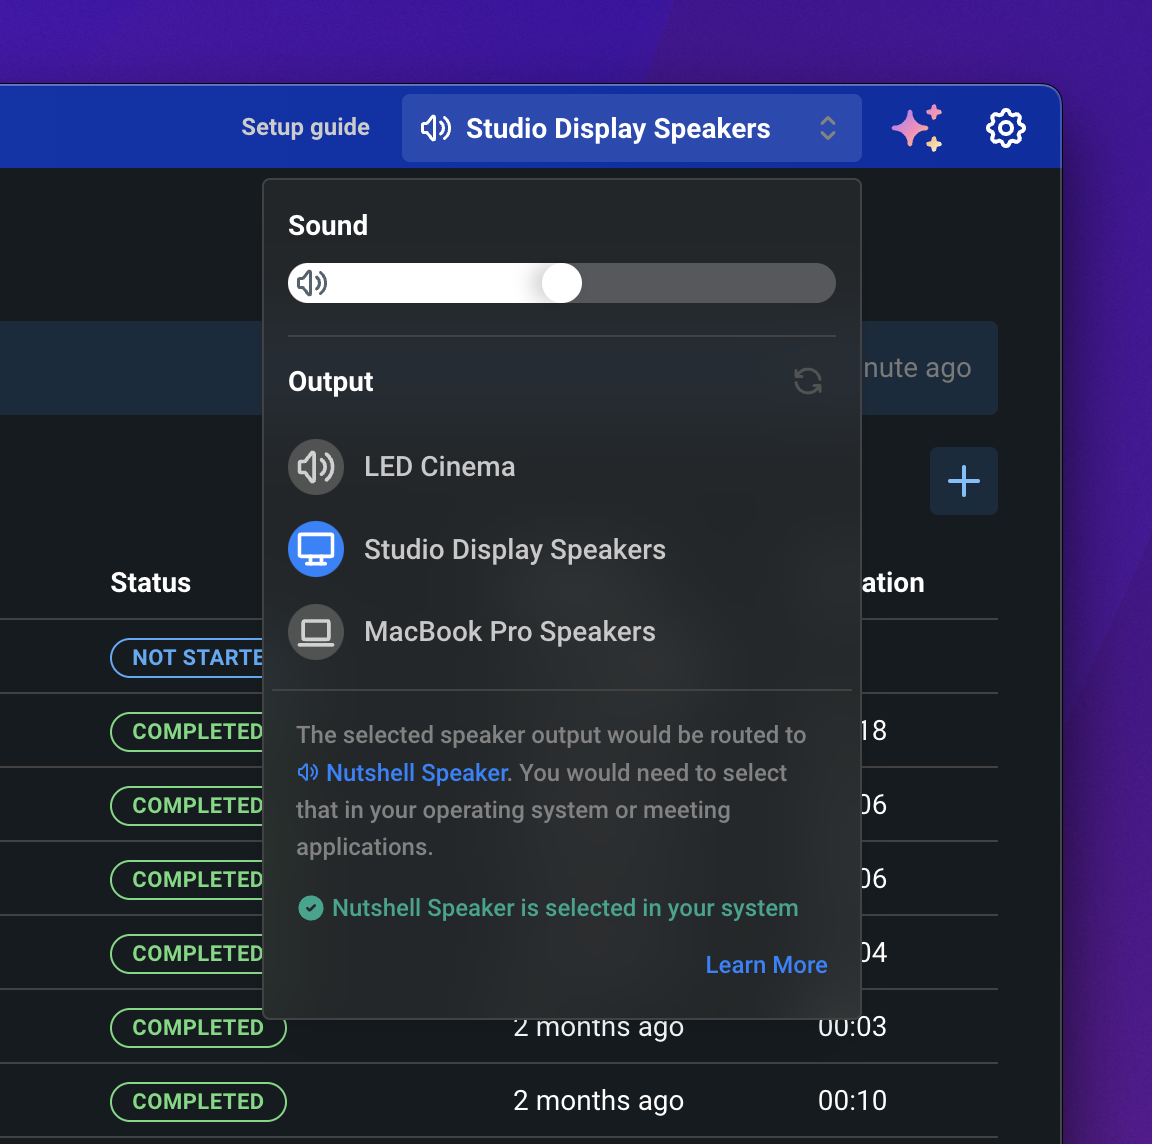Click the speaker icon in the top device selector

(x=436, y=128)
